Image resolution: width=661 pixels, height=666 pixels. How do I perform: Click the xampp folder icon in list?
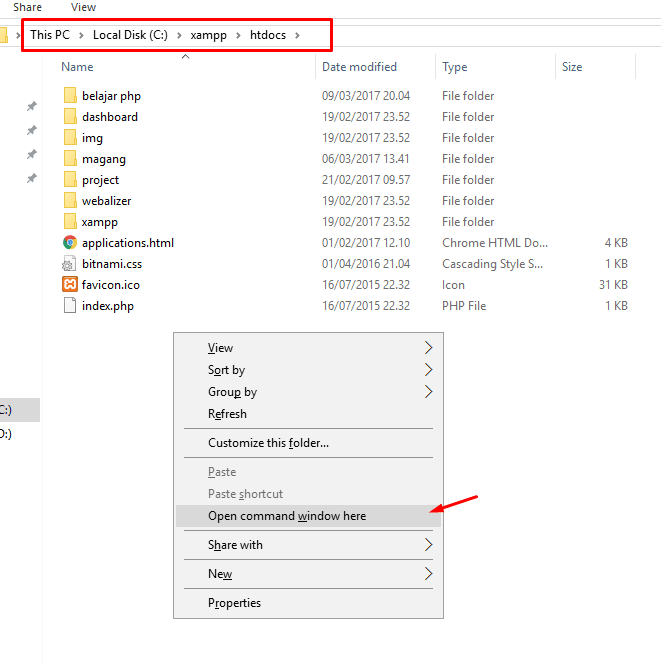pos(70,222)
